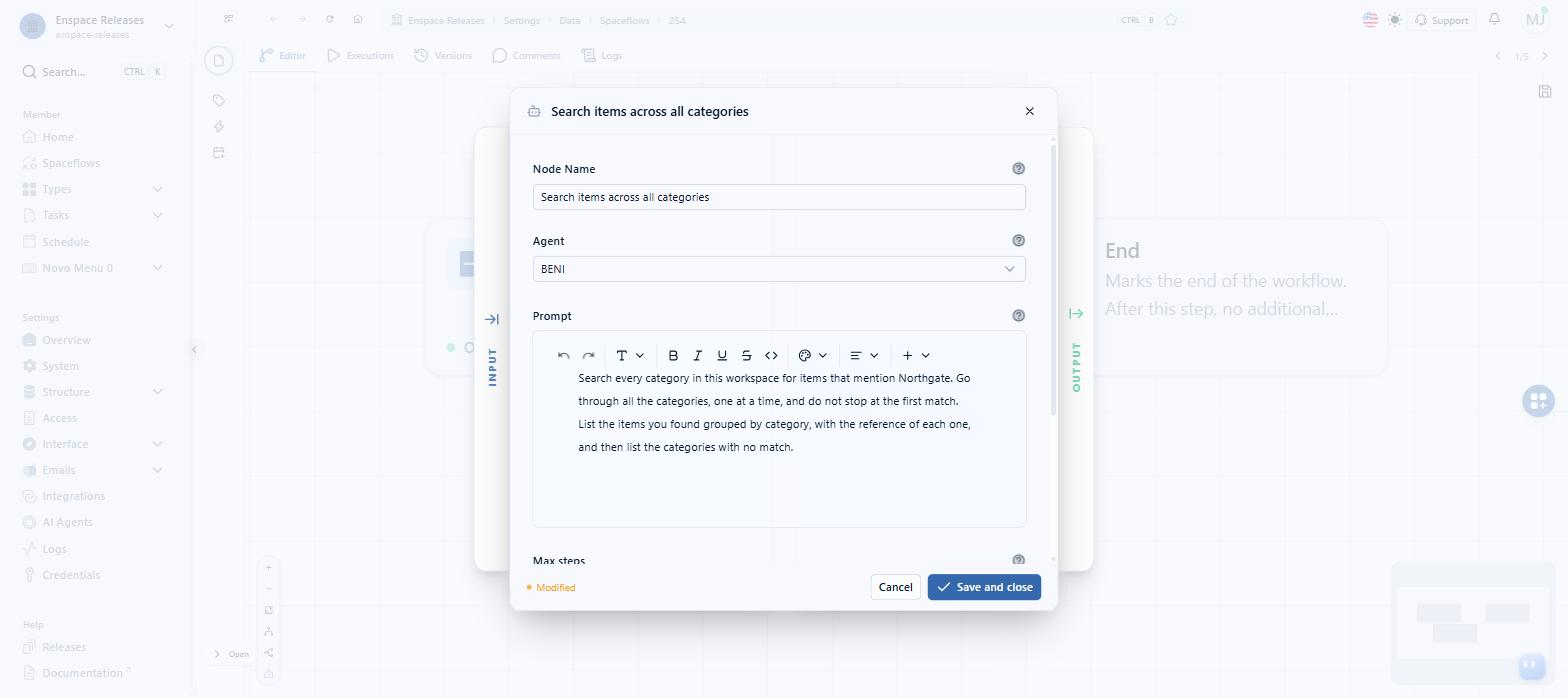The height and width of the screenshot is (698, 1568).
Task: Open the insert plus dropdown
Action: (x=916, y=355)
